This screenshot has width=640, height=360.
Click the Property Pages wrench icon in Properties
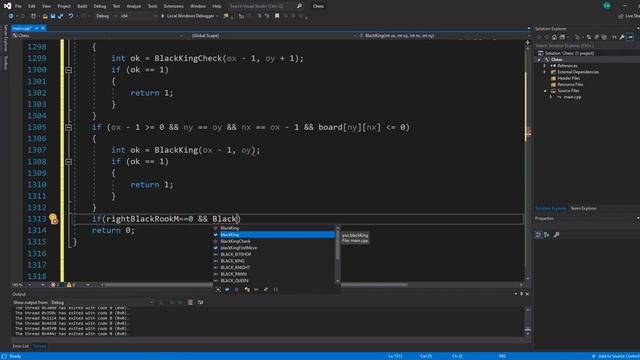557,235
